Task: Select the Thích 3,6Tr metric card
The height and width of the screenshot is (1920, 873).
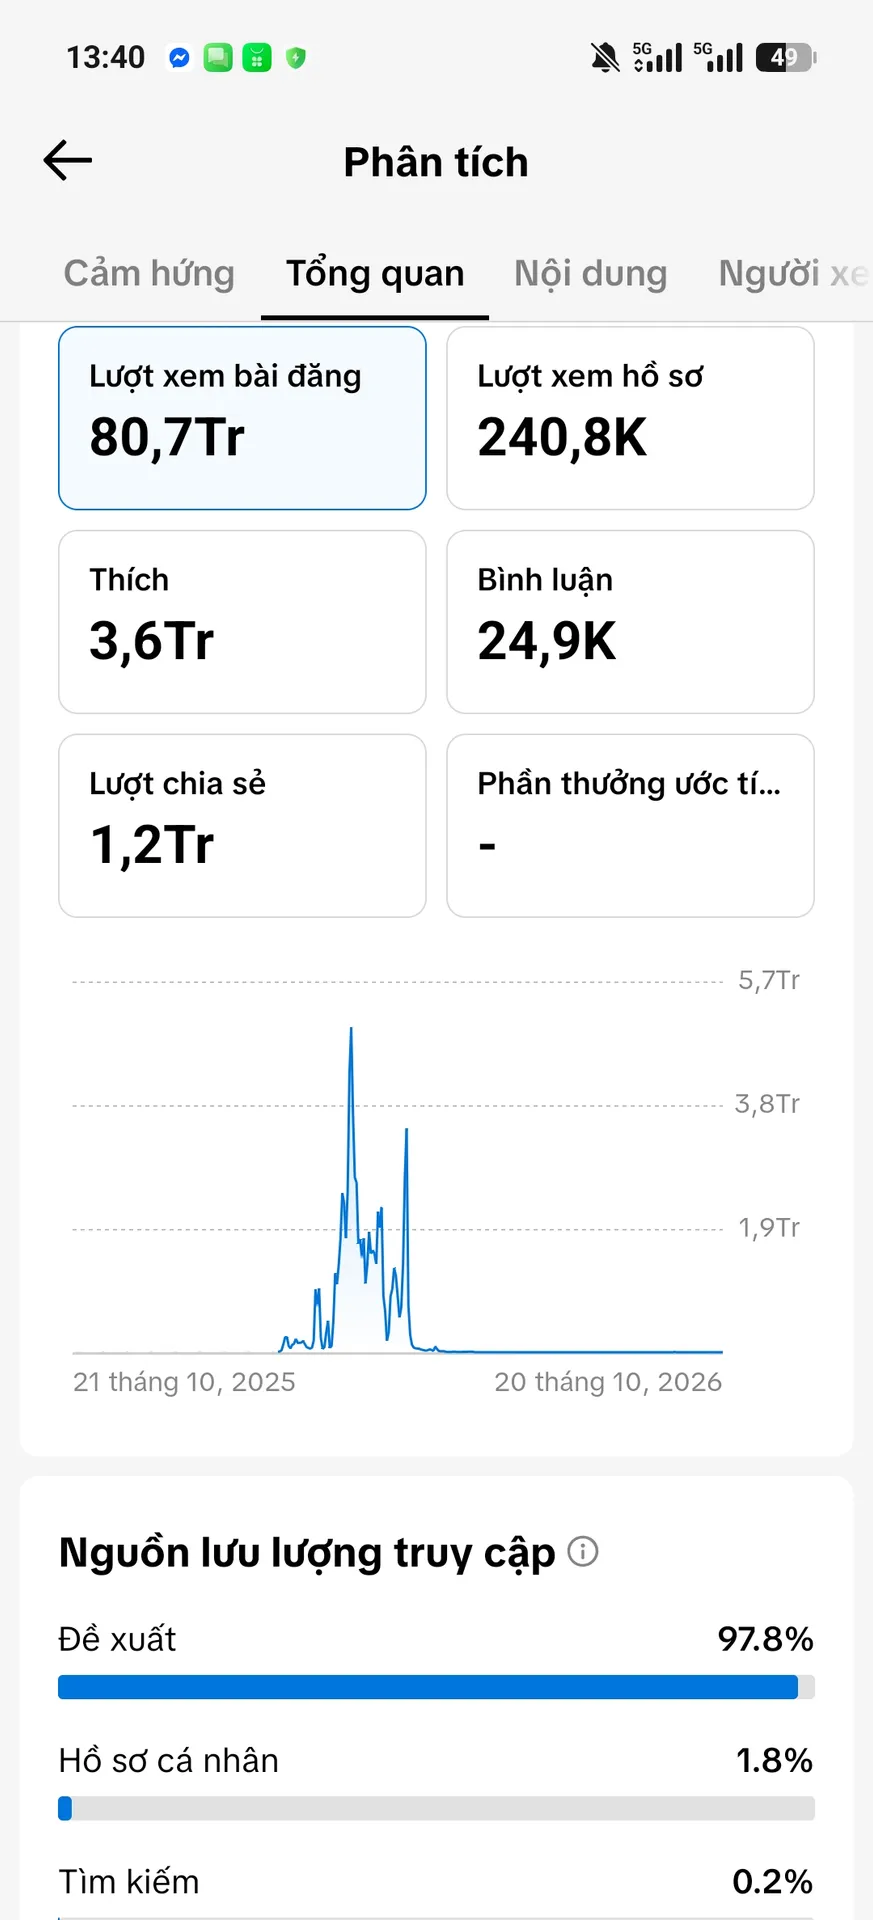Action: (x=242, y=622)
